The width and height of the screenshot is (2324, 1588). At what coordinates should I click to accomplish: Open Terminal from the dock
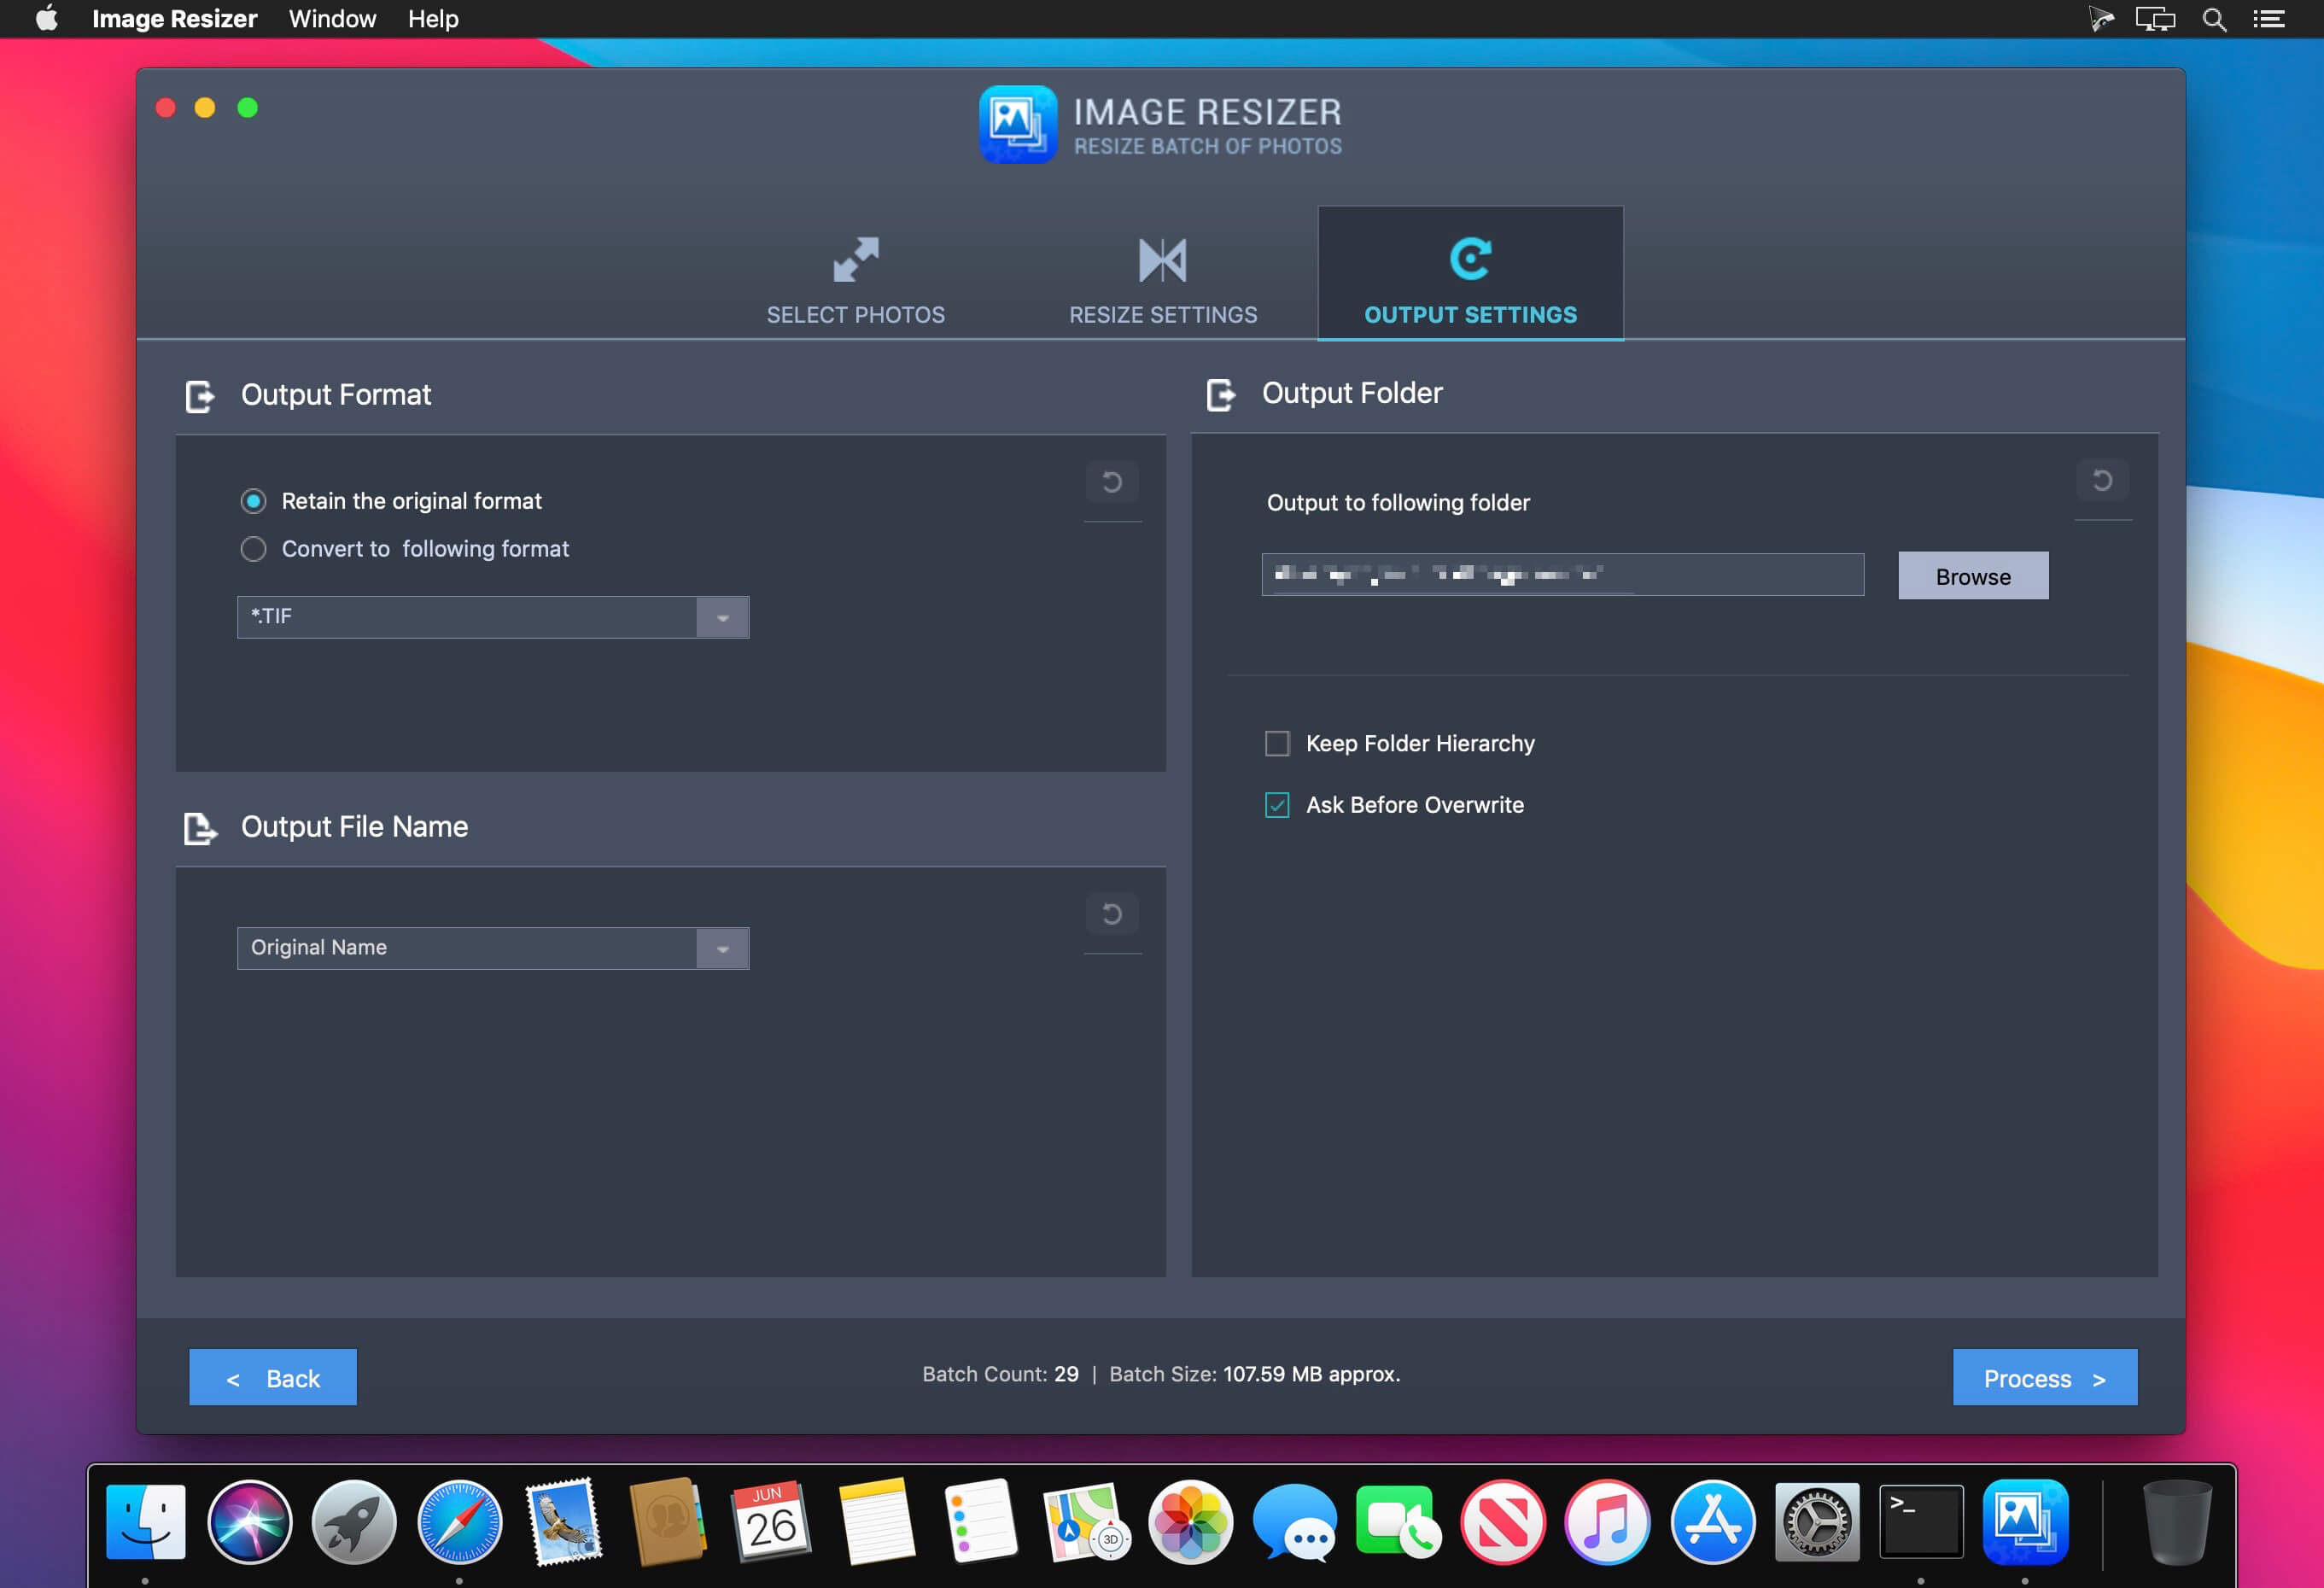(x=1921, y=1522)
